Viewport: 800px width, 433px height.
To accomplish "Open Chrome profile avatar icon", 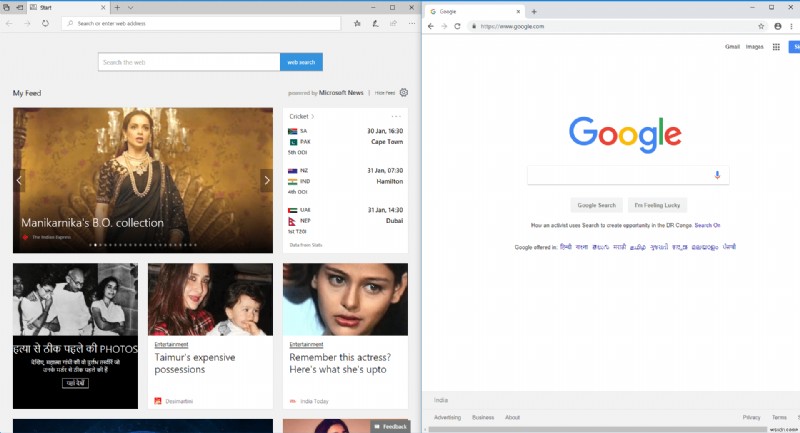I will tap(778, 27).
